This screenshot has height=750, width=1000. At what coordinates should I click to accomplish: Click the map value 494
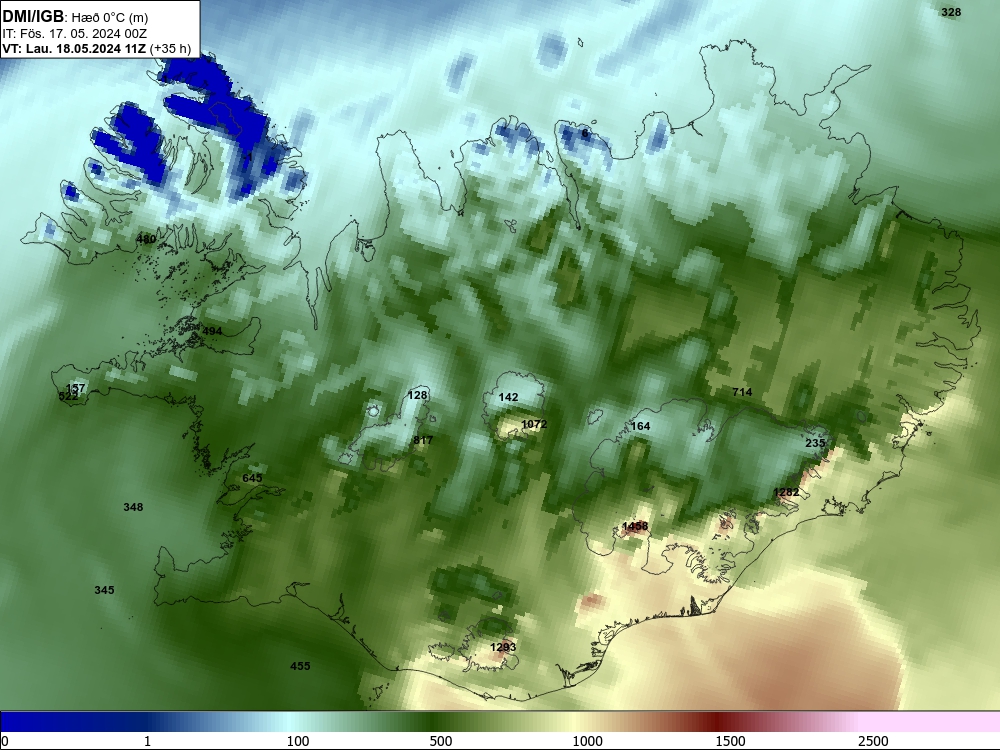click(212, 331)
